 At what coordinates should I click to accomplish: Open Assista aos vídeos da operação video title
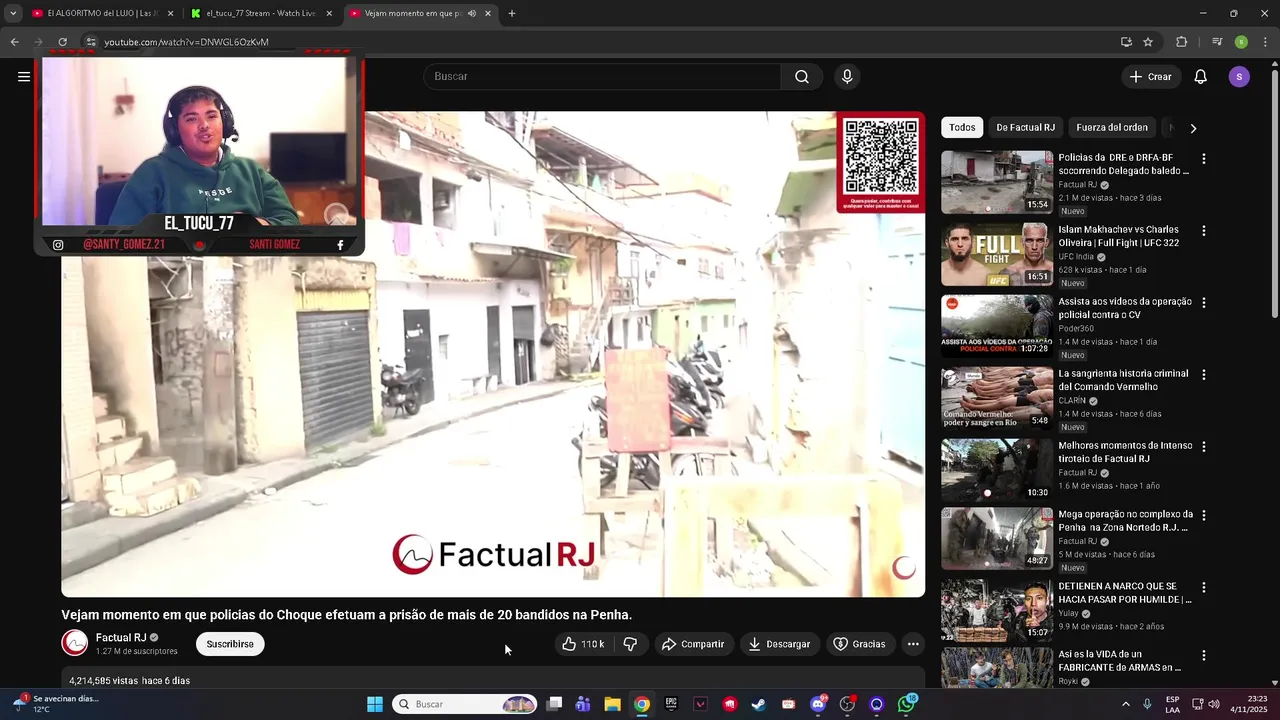1125,308
